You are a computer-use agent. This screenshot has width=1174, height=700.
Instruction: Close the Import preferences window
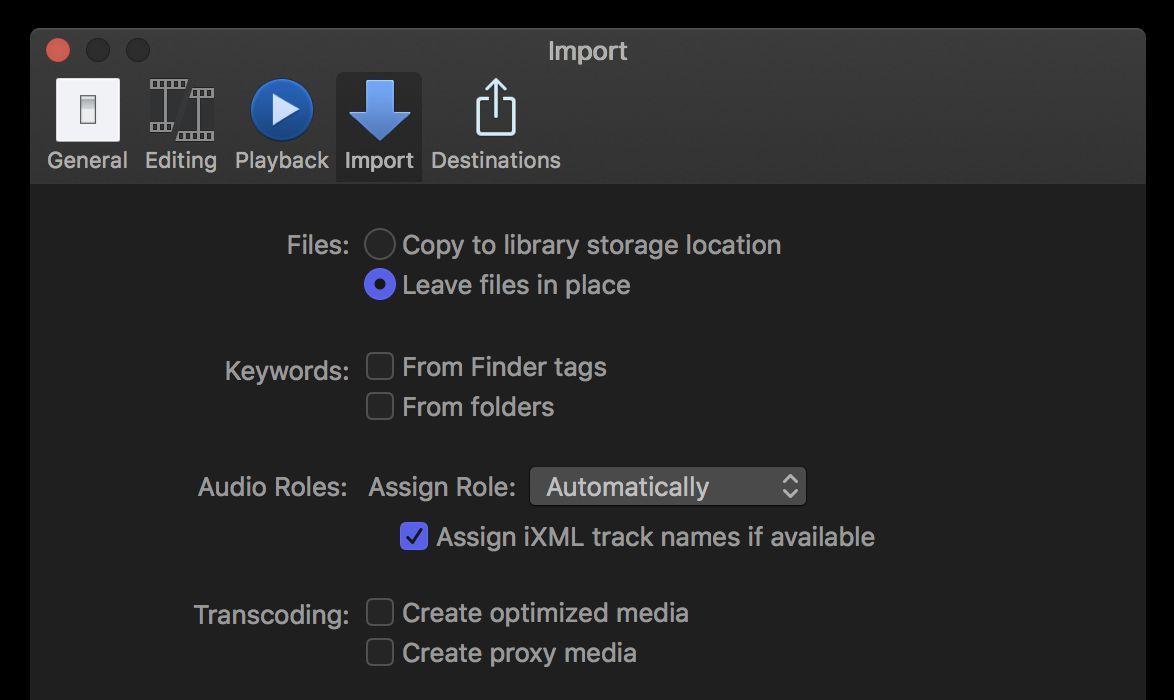point(58,50)
